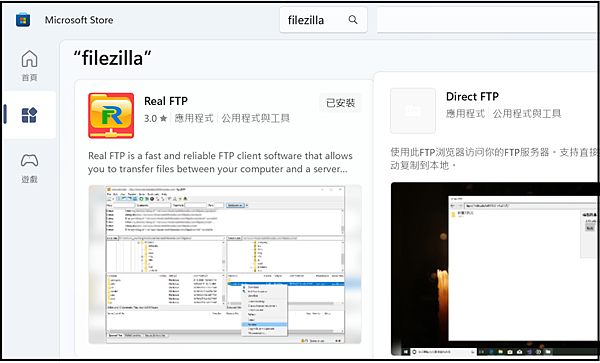Screen dimensions: 600x363
Task: Click 應用程式 label under Real FTP
Action: (194, 119)
